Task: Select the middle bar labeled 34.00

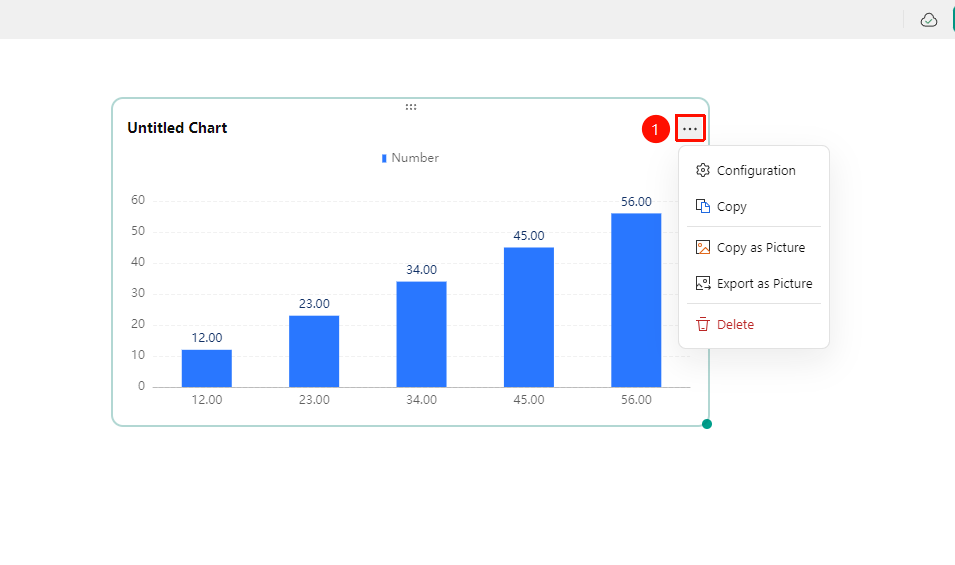Action: click(x=421, y=334)
